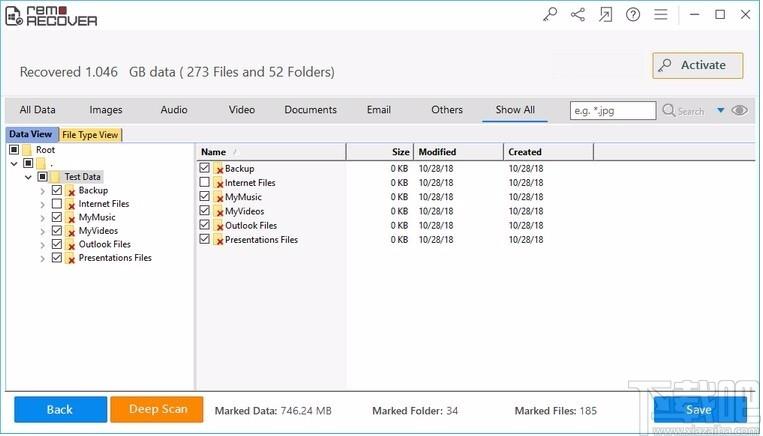Screen dimensions: 763x436
Task: Click the export arrow icon
Action: (605, 15)
